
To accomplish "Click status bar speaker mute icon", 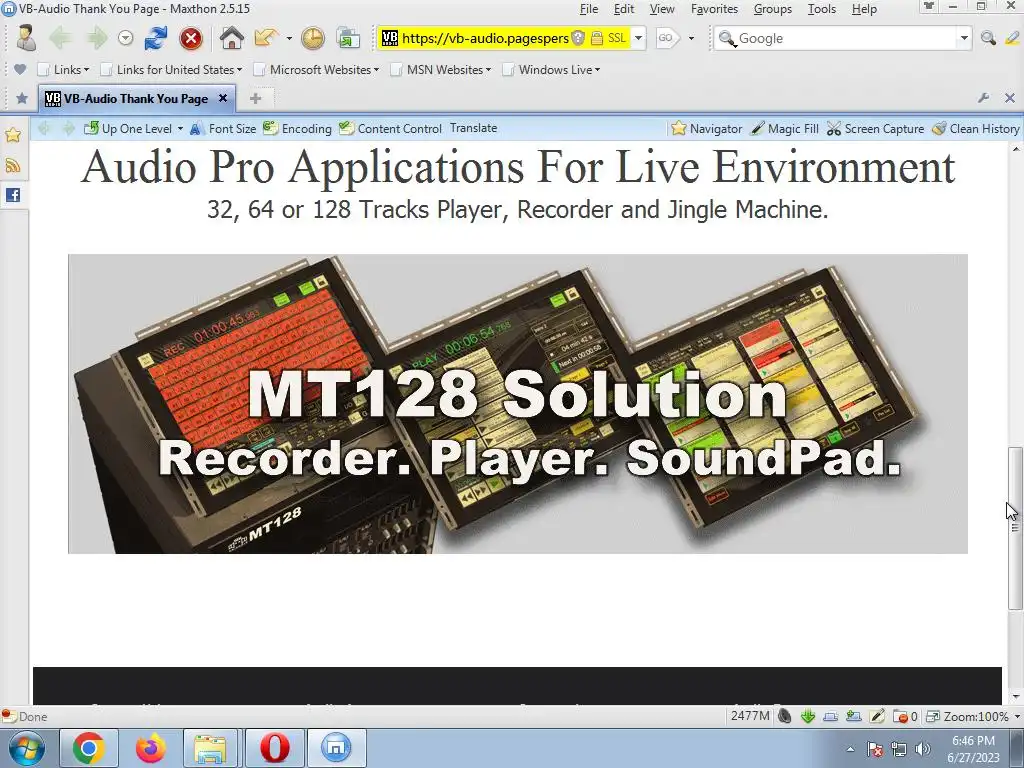I will [x=785, y=716].
